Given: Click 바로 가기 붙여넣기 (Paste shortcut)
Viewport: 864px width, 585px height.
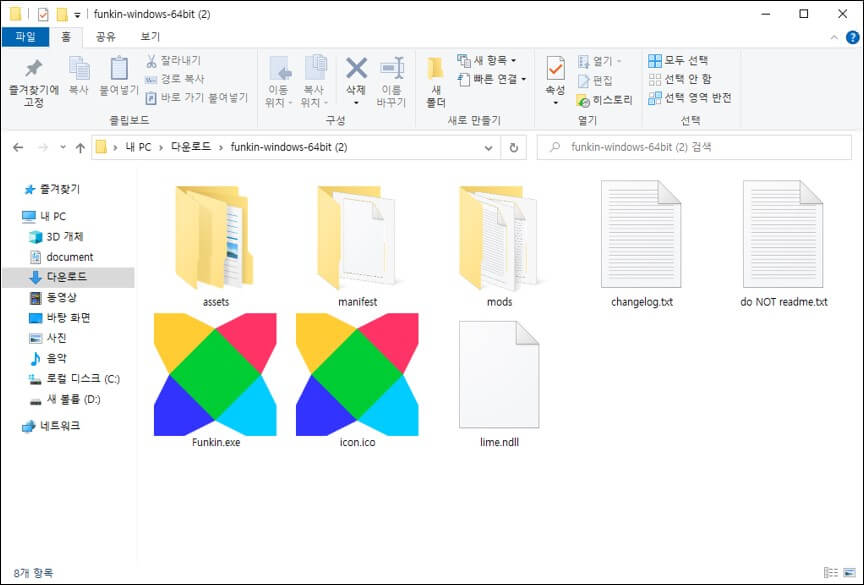Looking at the screenshot, I should click(x=197, y=98).
